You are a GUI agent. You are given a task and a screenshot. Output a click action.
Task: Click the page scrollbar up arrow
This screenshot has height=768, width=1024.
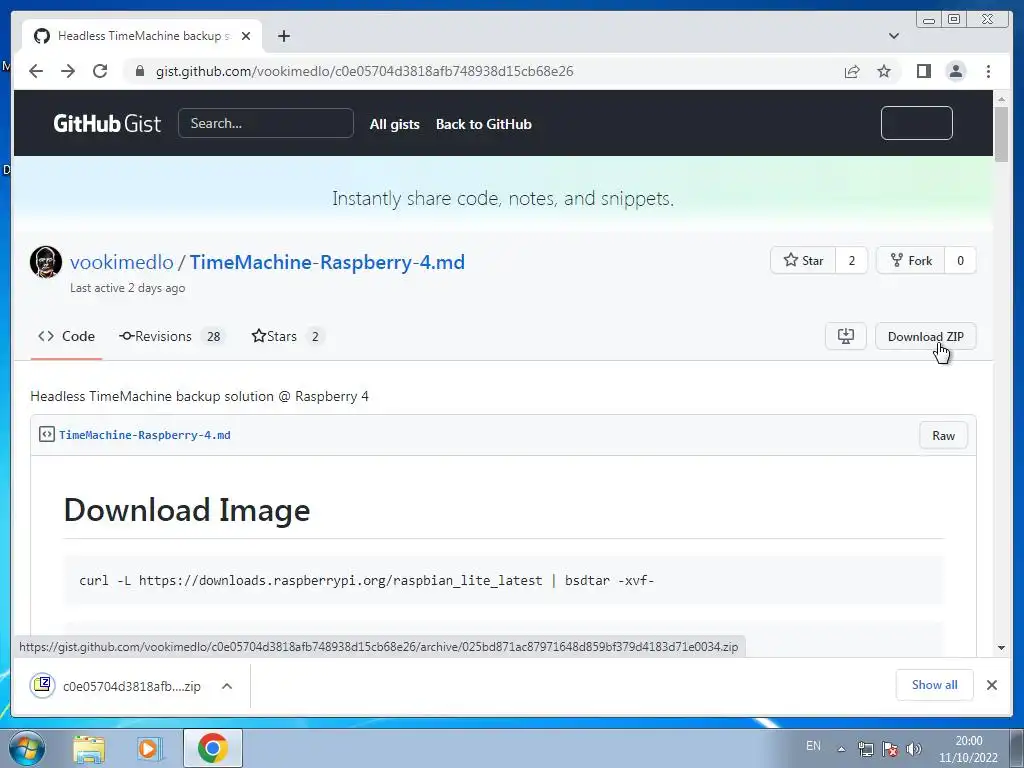tap(1001, 99)
